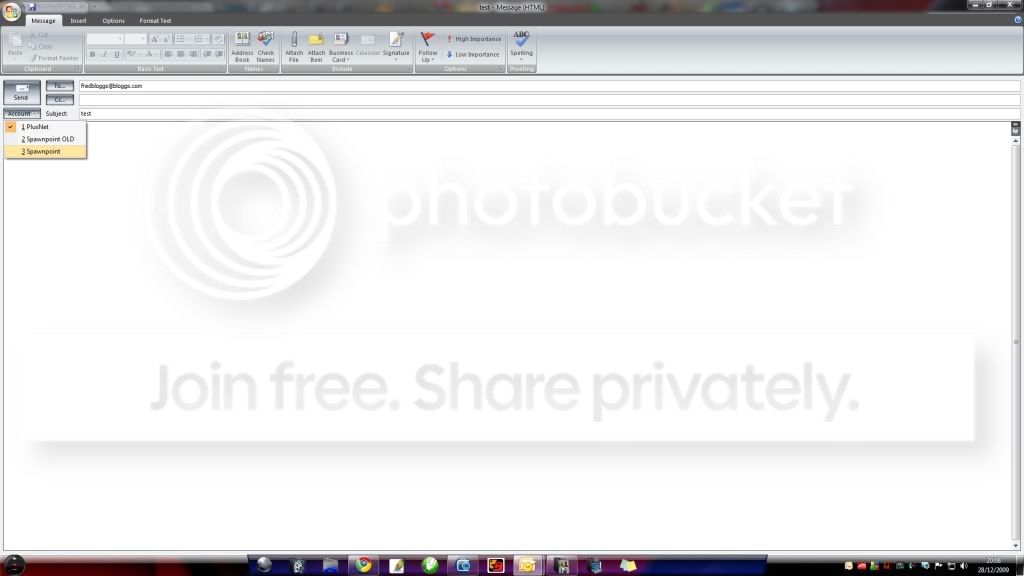Image resolution: width=1024 pixels, height=576 pixels.
Task: Select the 3 Spawnpoint account
Action: coord(45,152)
